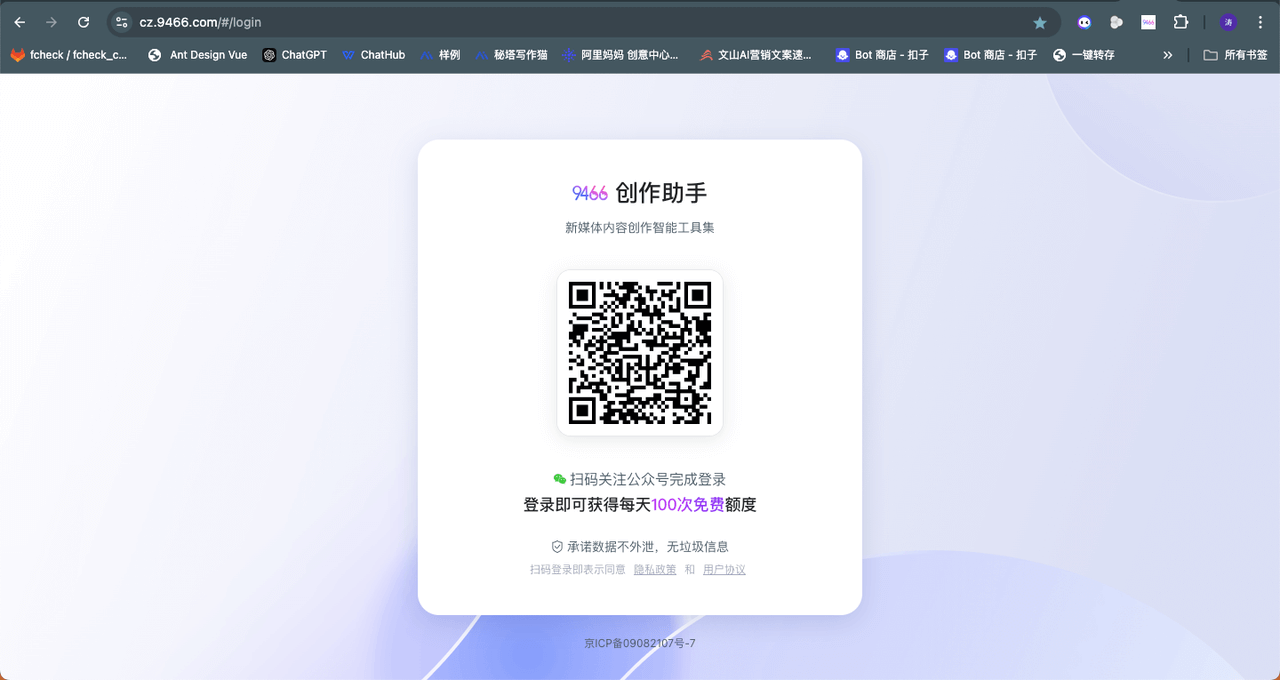
Task: Go back using the browser back arrow
Action: click(20, 22)
